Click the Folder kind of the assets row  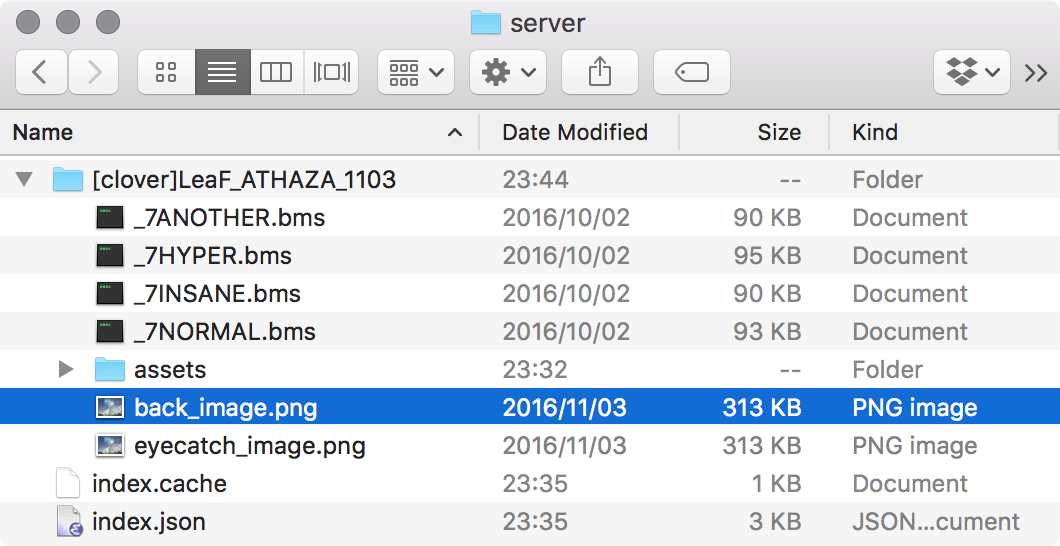point(888,370)
